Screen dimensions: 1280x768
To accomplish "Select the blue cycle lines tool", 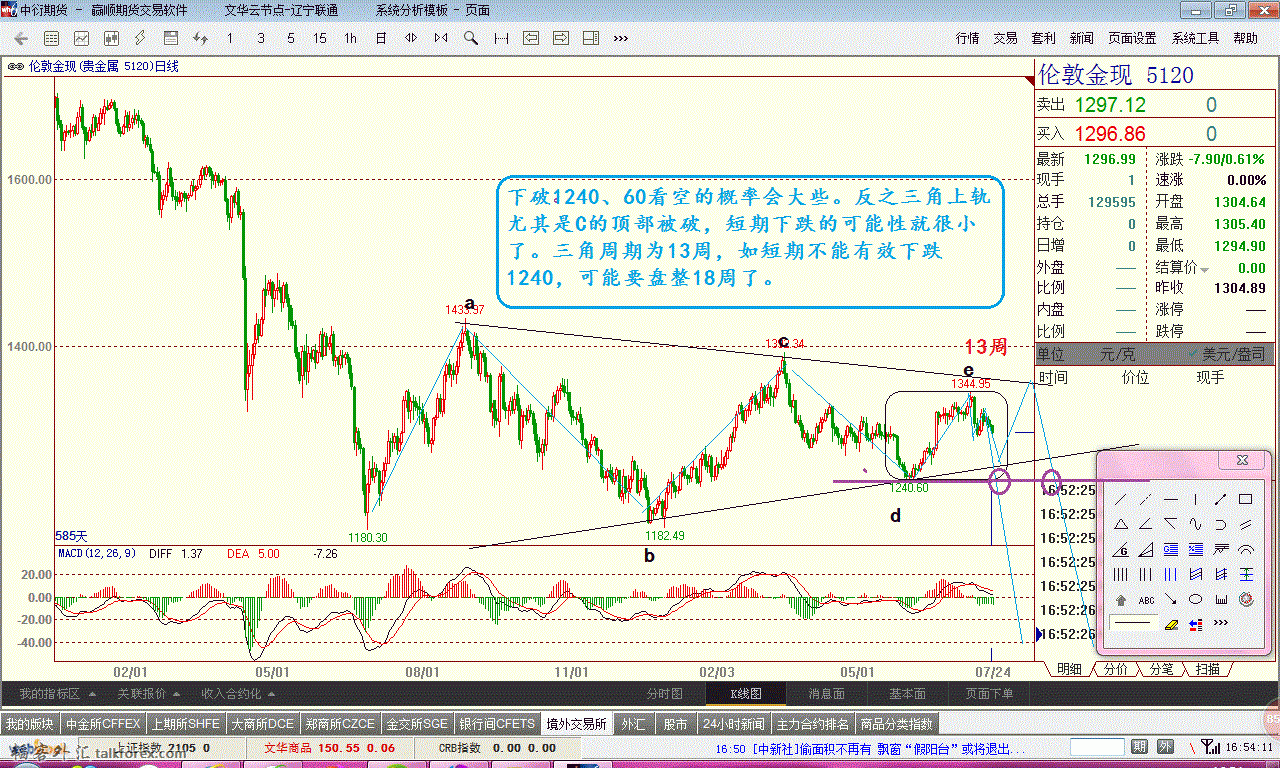I will point(1171,574).
